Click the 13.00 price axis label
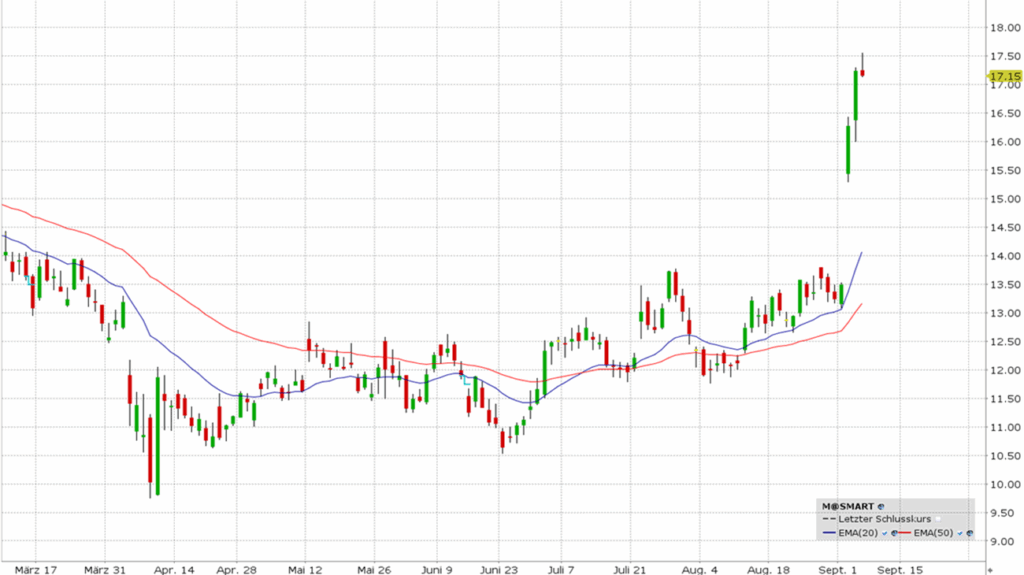The width and height of the screenshot is (1024, 575). (1006, 313)
